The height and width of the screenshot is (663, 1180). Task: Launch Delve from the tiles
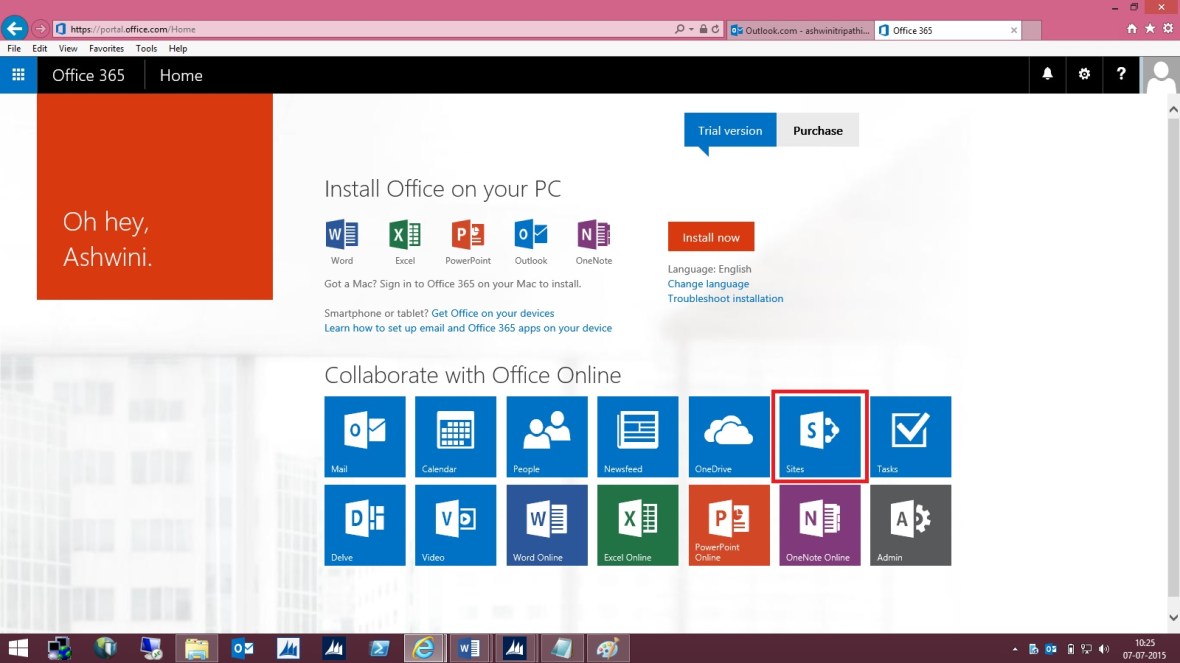(x=364, y=525)
